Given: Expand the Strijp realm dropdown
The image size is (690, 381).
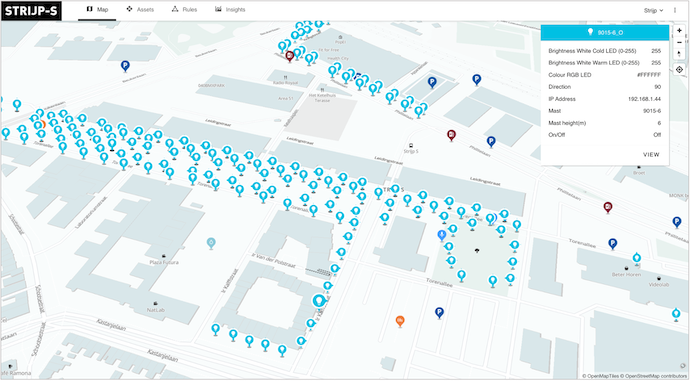Looking at the screenshot, I should pyautogui.click(x=653, y=11).
